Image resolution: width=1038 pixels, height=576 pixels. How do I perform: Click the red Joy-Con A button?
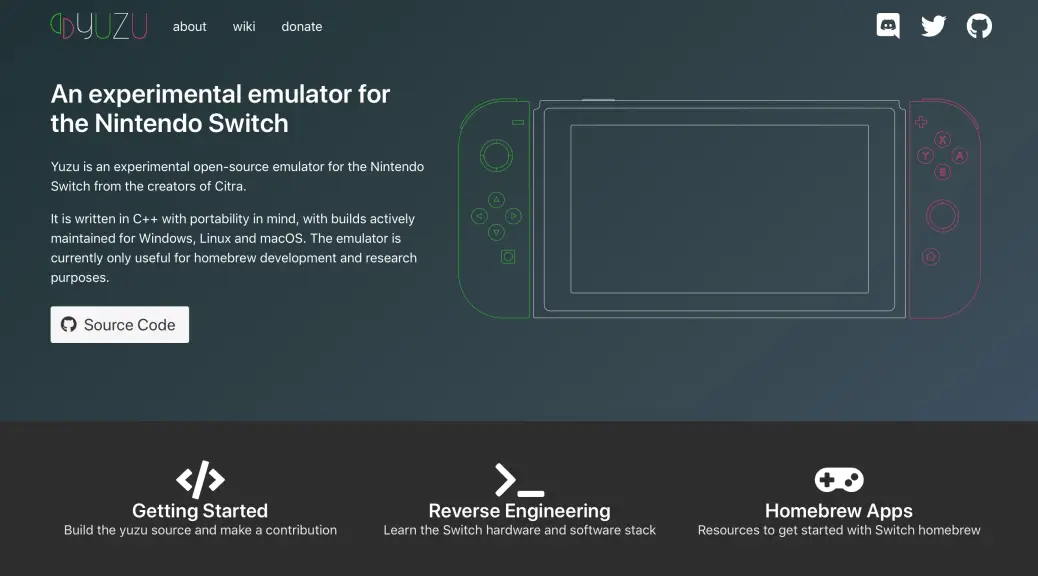pos(960,156)
